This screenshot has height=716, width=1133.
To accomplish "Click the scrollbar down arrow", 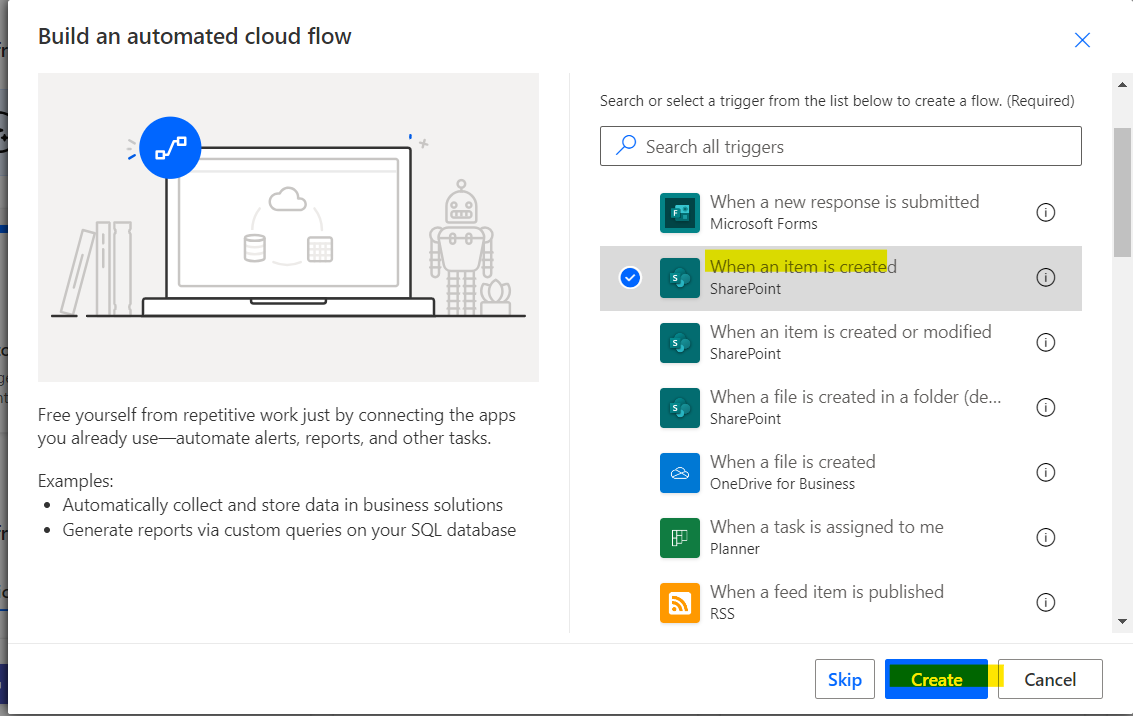I will (x=1122, y=621).
